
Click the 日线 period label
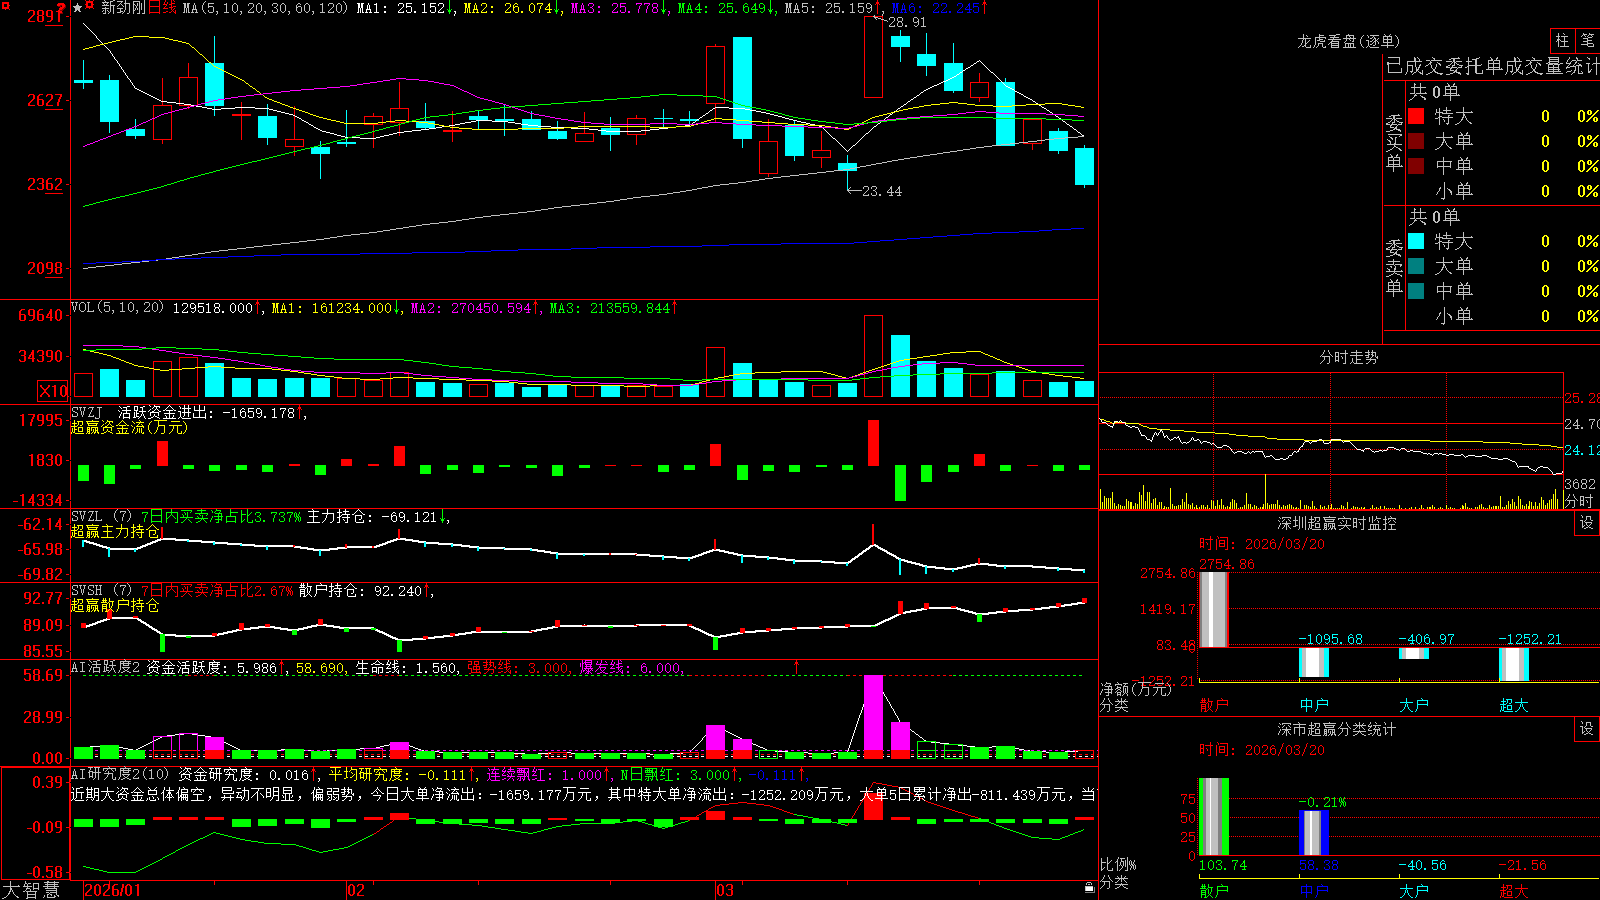163,8
